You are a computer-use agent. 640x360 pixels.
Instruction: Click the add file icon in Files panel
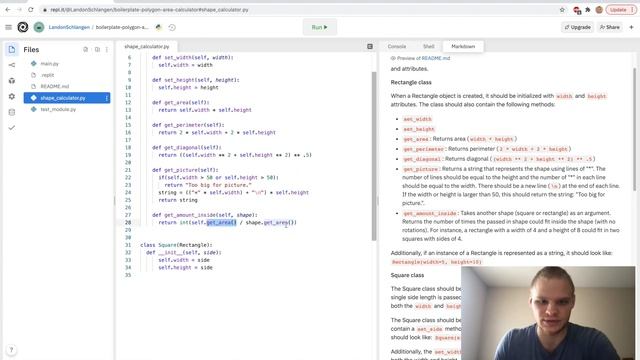85,49
